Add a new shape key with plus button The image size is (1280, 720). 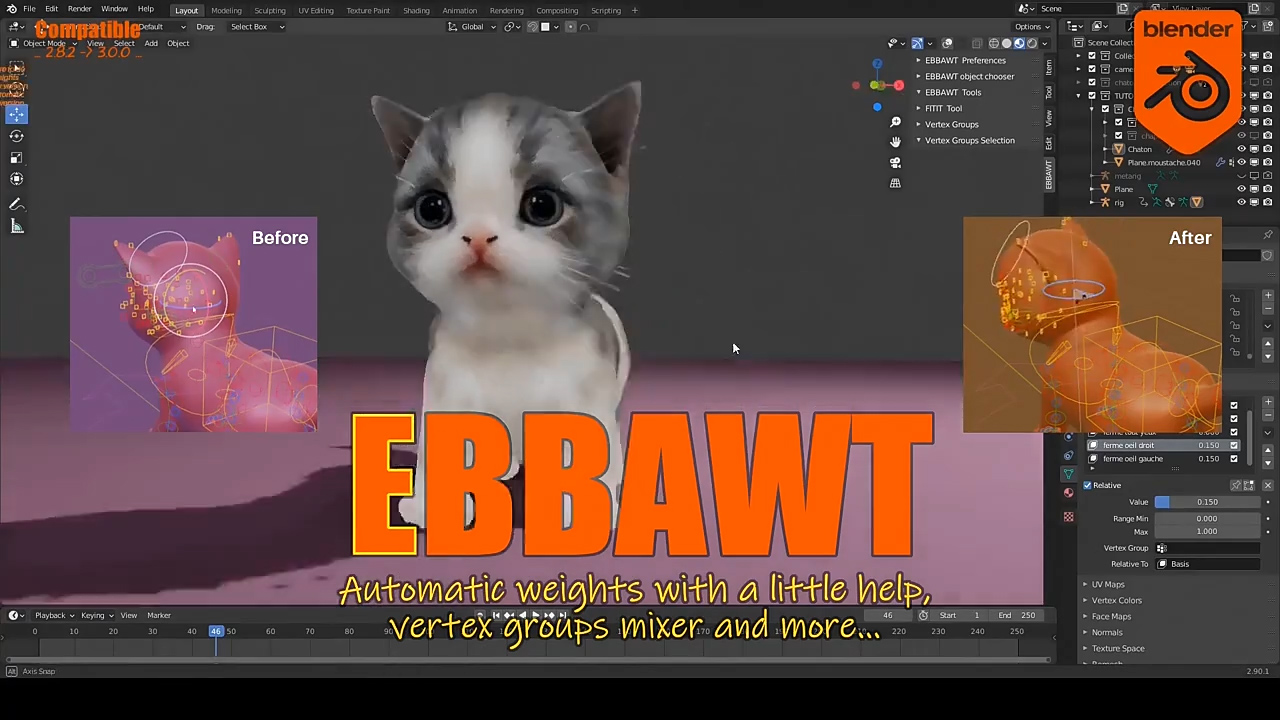(x=1268, y=403)
